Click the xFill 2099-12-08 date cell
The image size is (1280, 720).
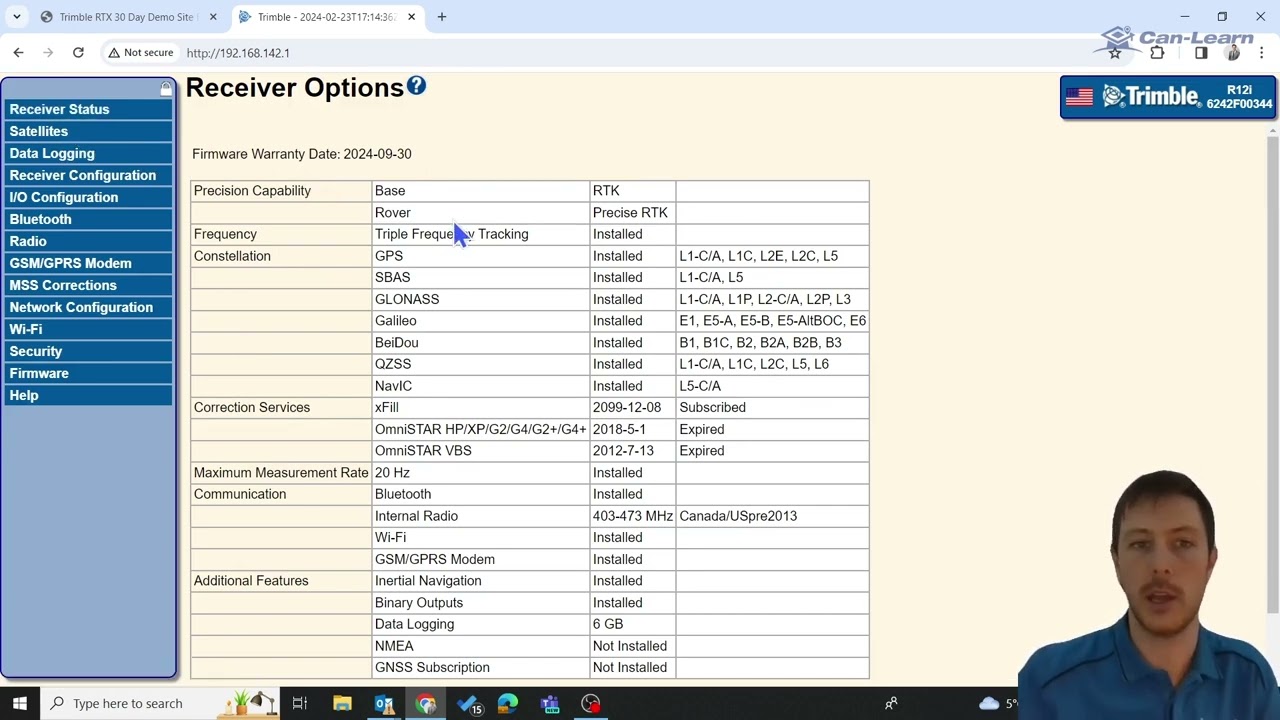coord(632,408)
